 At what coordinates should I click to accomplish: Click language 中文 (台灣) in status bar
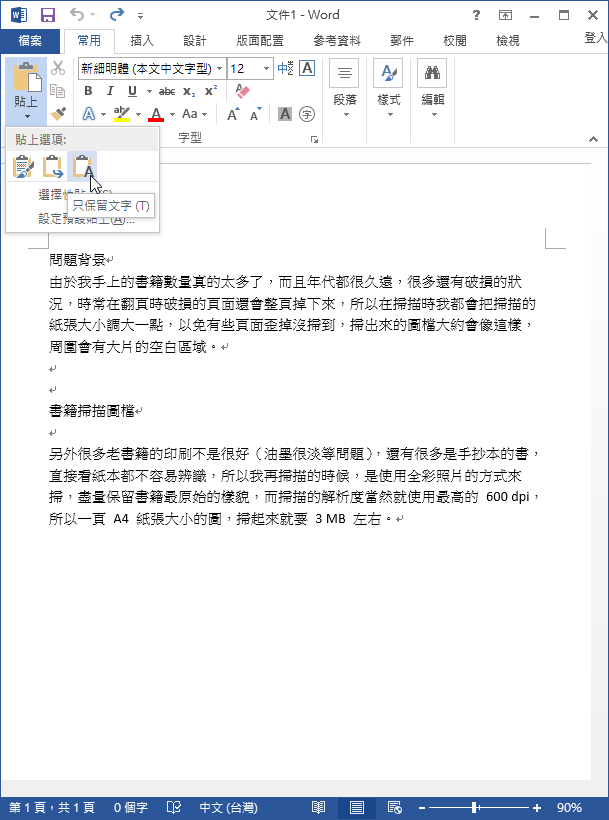[228, 808]
